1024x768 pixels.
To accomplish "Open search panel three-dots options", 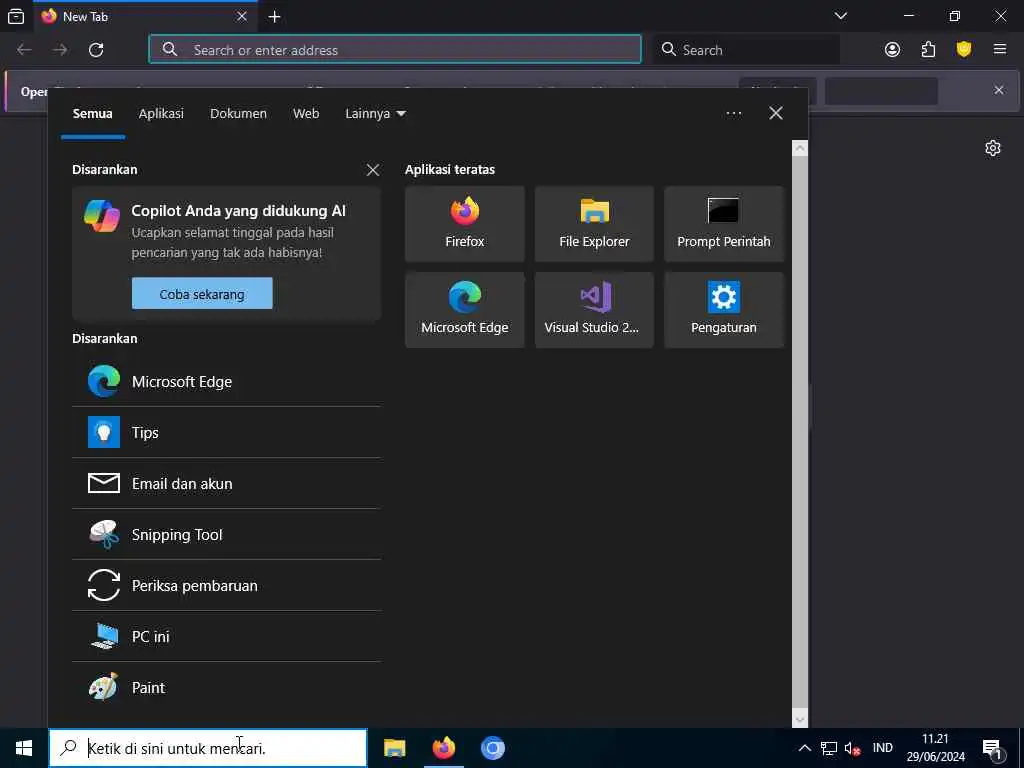I will click(x=733, y=114).
